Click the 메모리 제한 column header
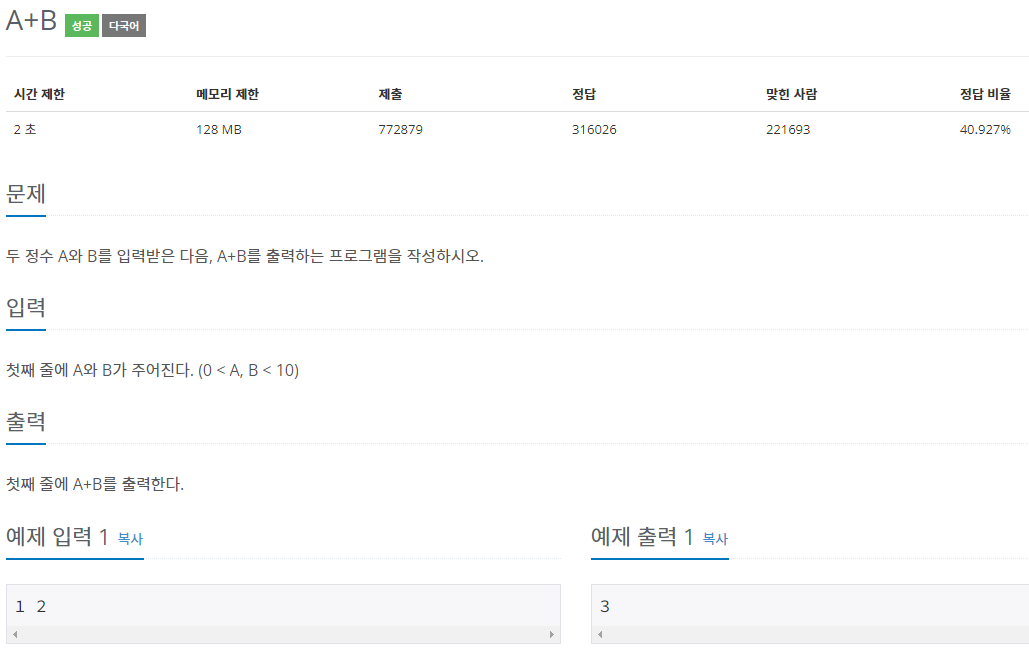Screen dimensions: 1029x653 [x=227, y=94]
